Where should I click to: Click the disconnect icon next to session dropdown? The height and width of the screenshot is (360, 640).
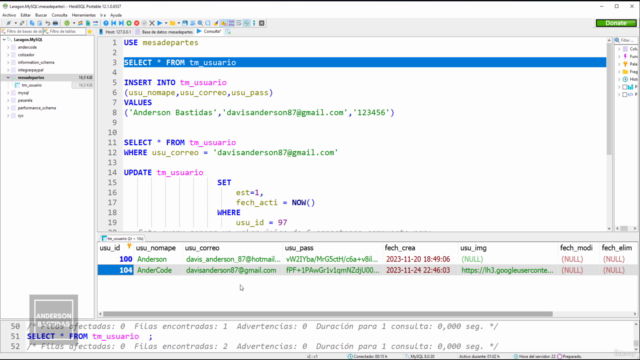[x=22, y=23]
